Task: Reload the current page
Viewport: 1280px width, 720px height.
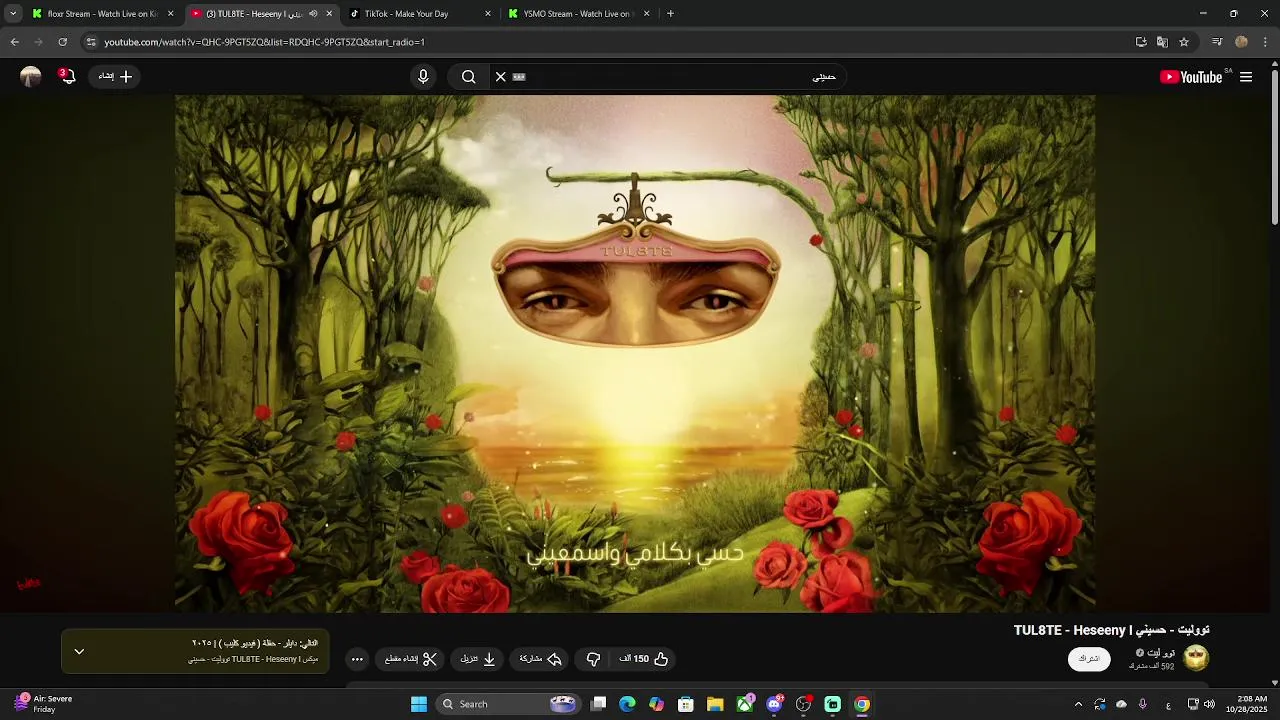Action: [62, 42]
